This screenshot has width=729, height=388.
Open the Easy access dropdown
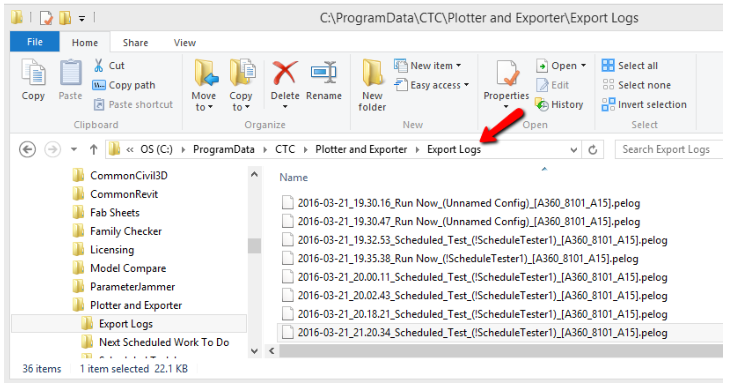coord(431,85)
